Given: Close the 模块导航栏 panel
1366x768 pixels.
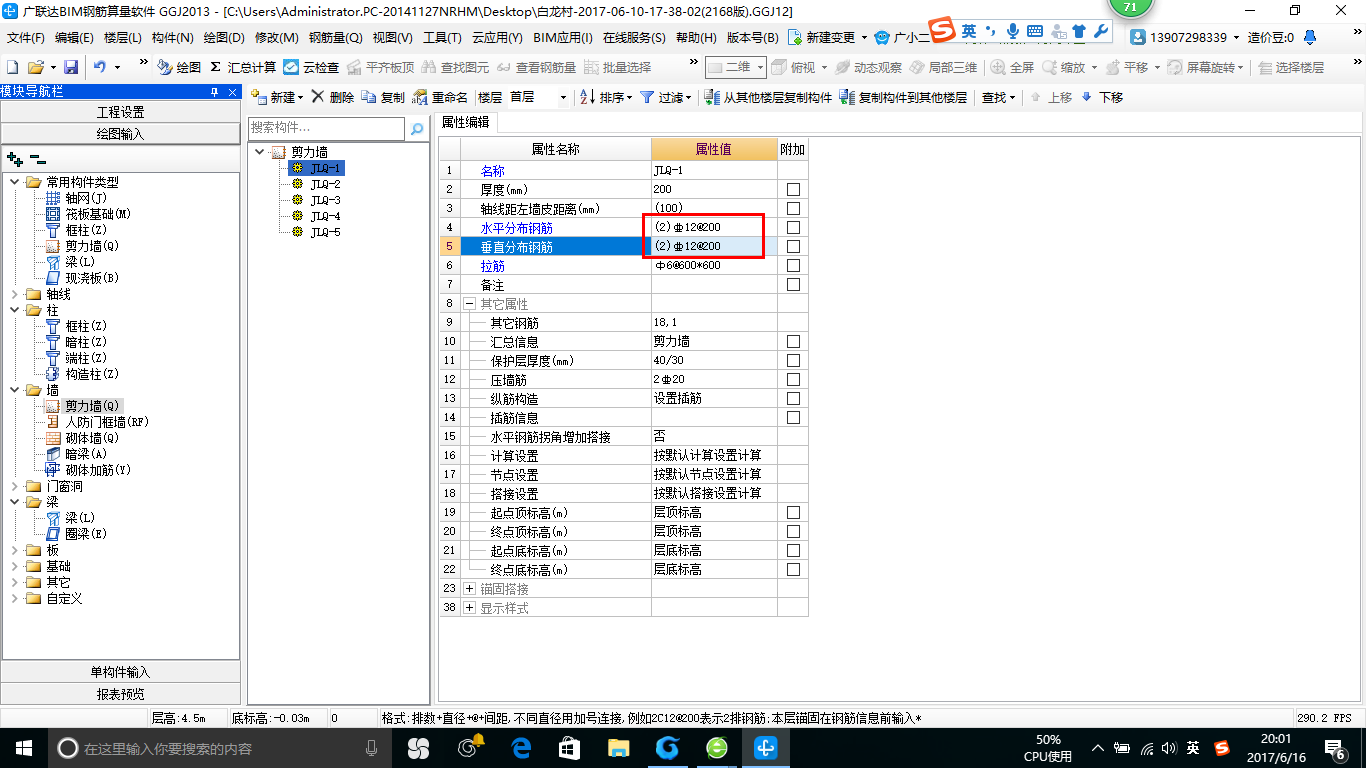Looking at the screenshot, I should pyautogui.click(x=232, y=92).
